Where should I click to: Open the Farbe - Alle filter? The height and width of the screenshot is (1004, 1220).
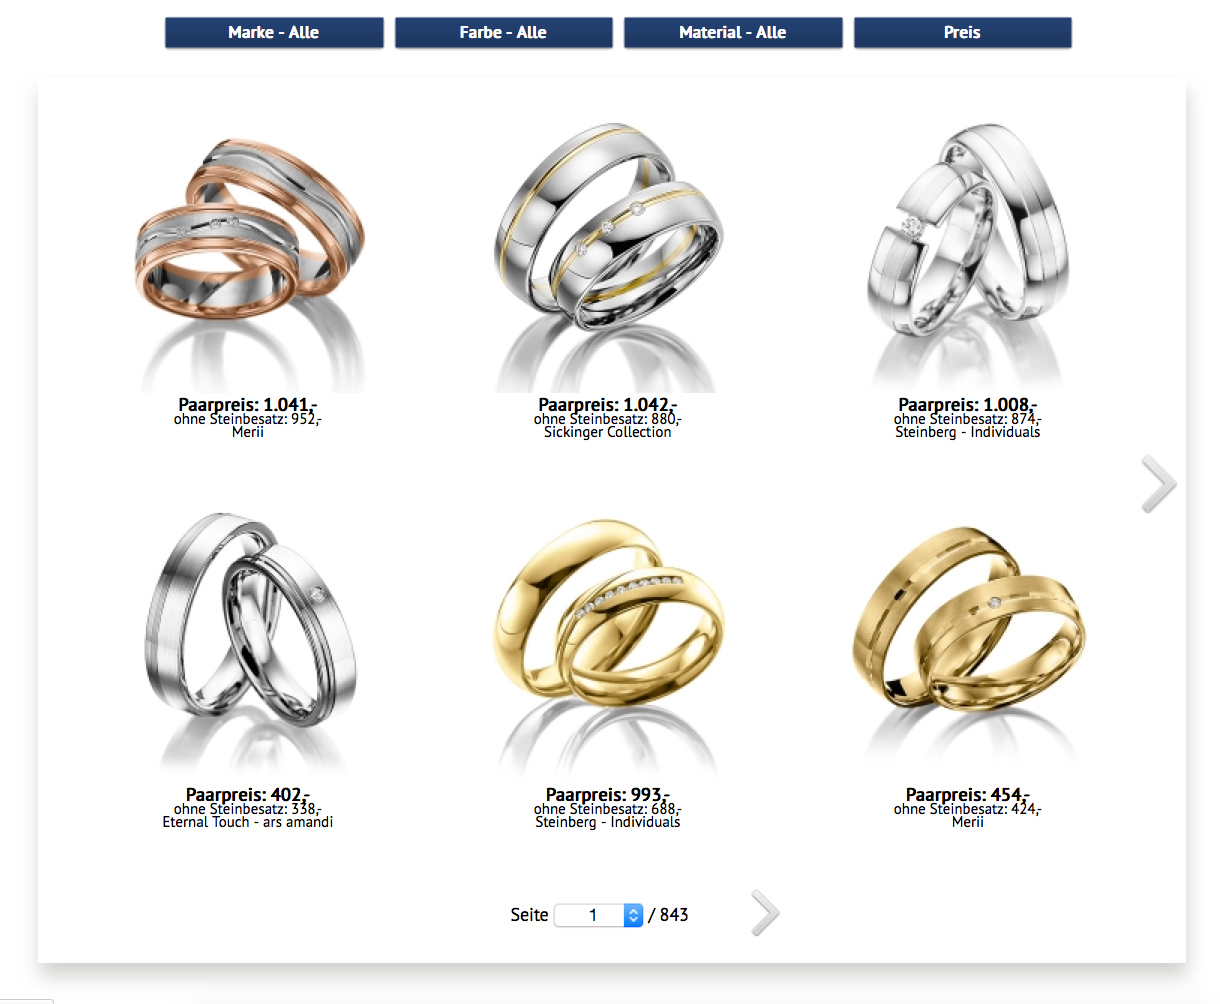pos(503,32)
